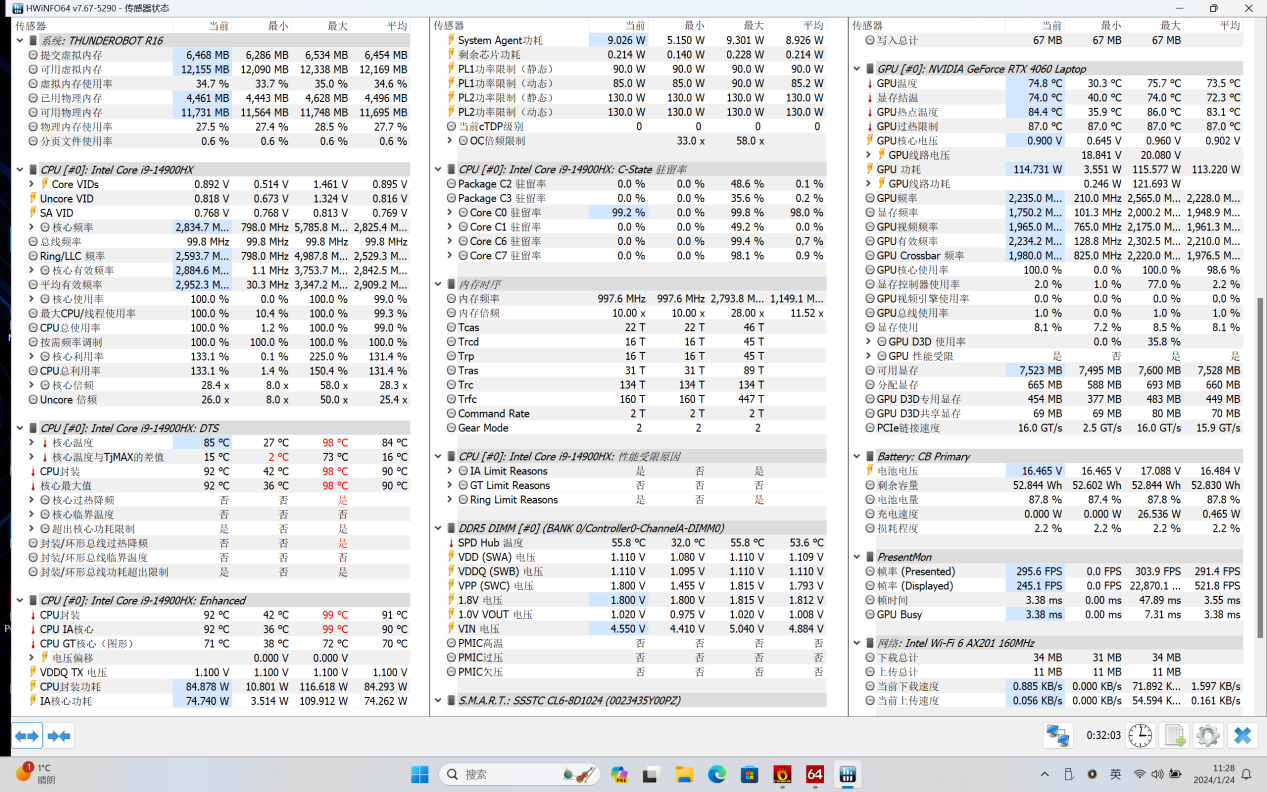Open the network remote monitoring icon
This screenshot has height=792, width=1267.
click(x=1058, y=736)
